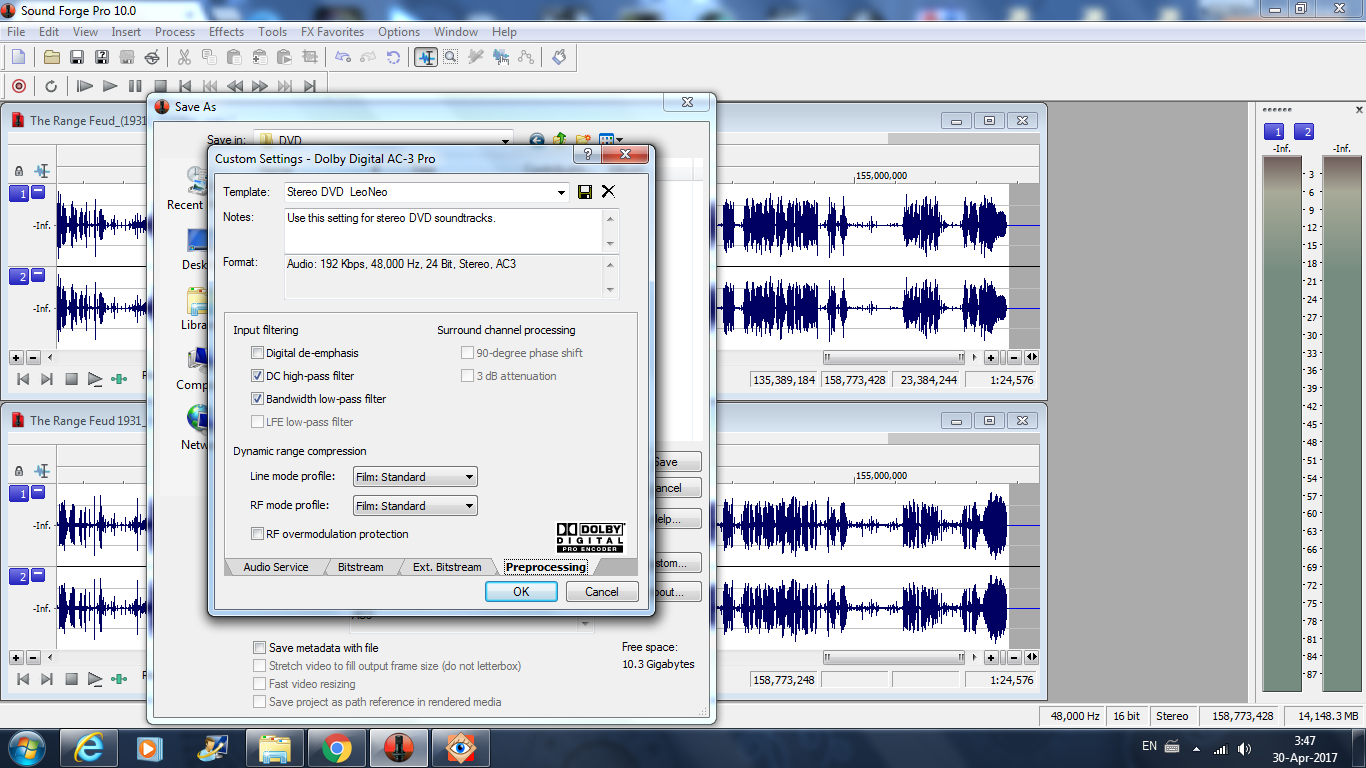This screenshot has width=1366, height=768.
Task: Select the Envelope tool
Action: point(526,57)
